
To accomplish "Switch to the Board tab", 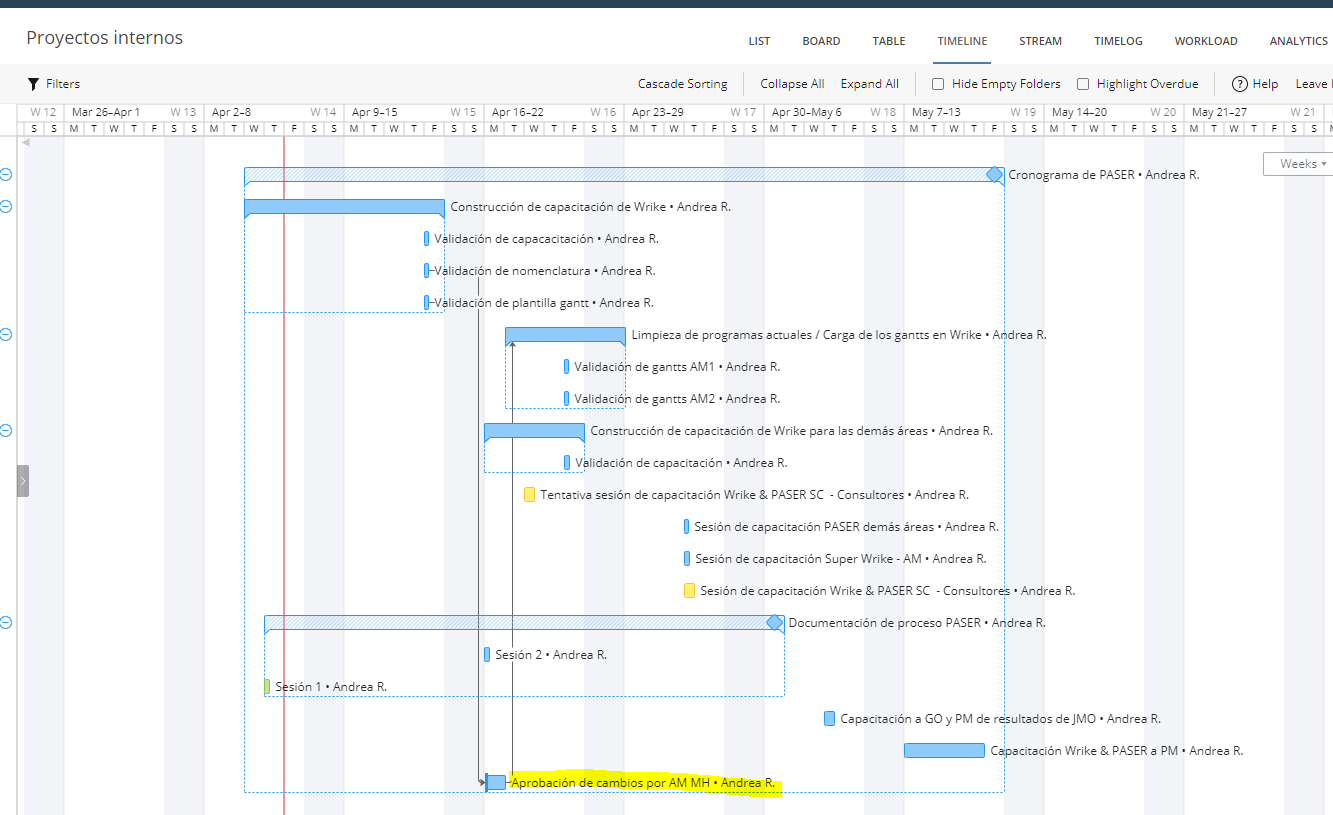I will [x=821, y=41].
